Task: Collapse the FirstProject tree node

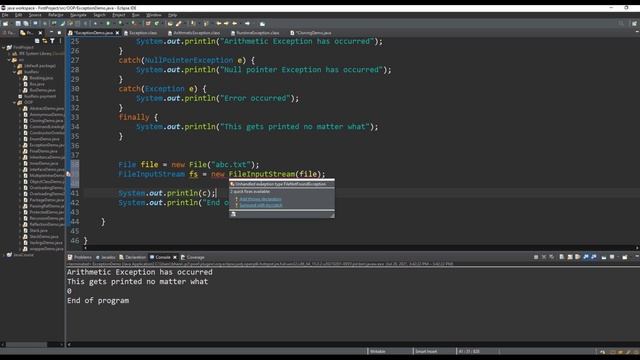Action: [x=4, y=47]
